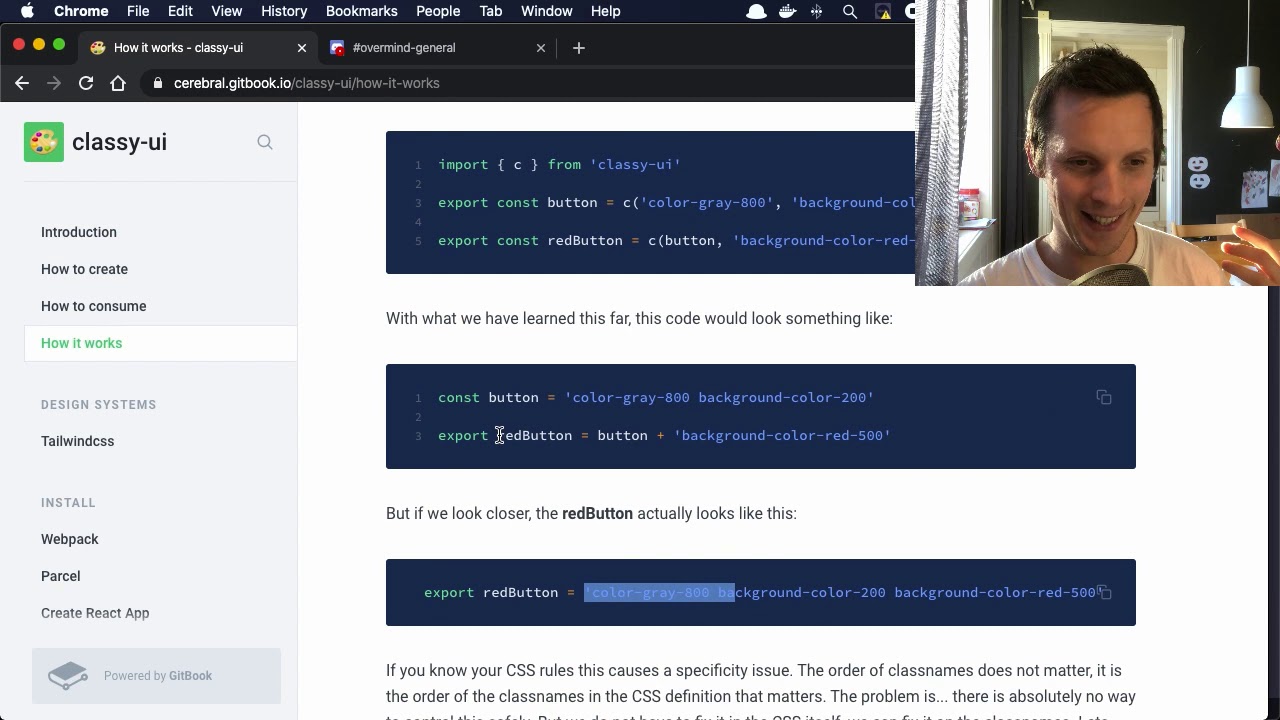The width and height of the screenshot is (1280, 720).
Task: Copy the const button code block
Action: [1104, 398]
